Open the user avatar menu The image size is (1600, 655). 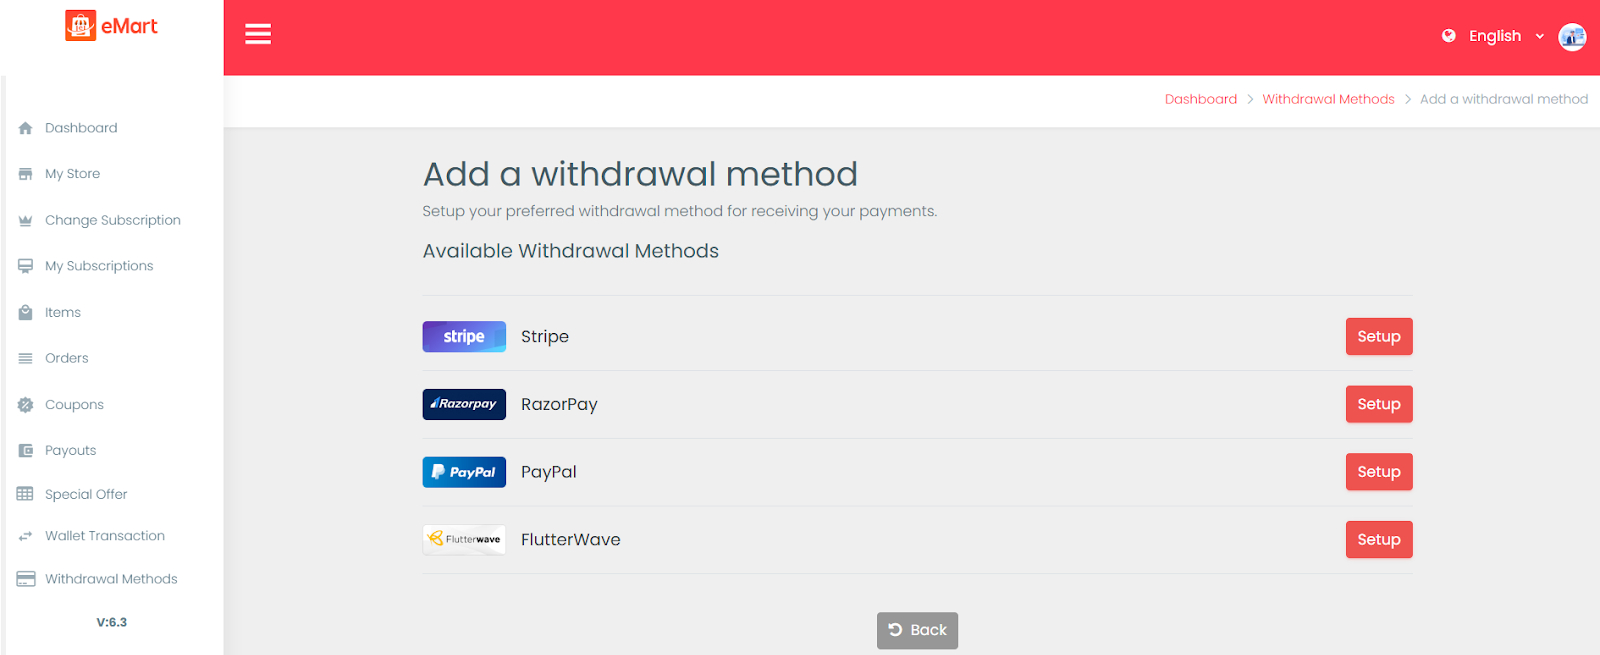coord(1572,37)
